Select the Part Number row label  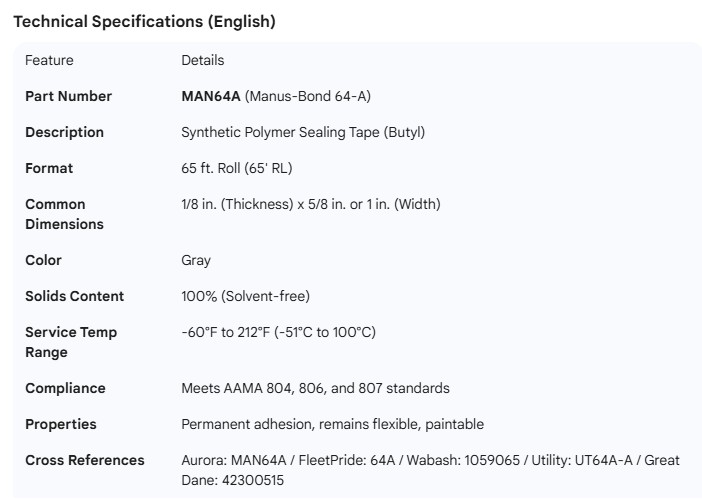pyautogui.click(x=68, y=96)
